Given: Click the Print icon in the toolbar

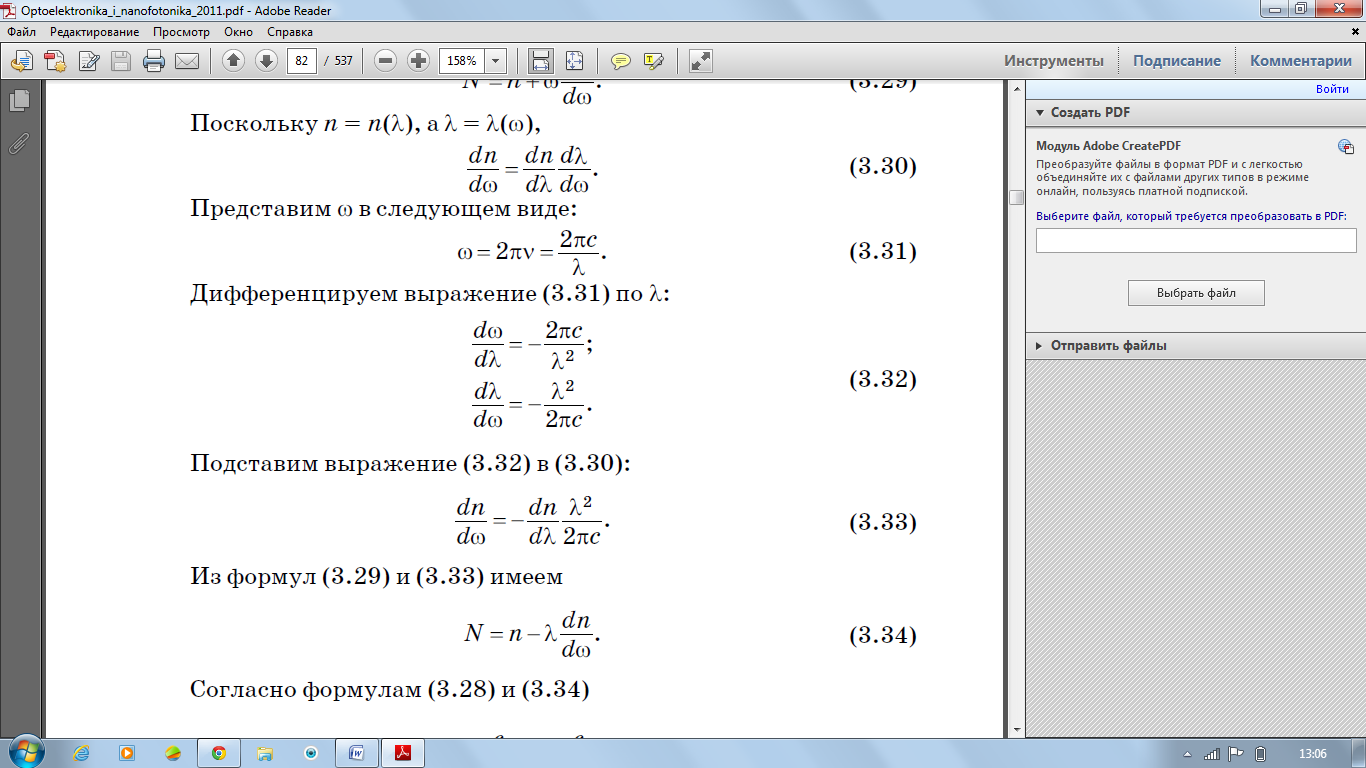Looking at the screenshot, I should pyautogui.click(x=154, y=61).
